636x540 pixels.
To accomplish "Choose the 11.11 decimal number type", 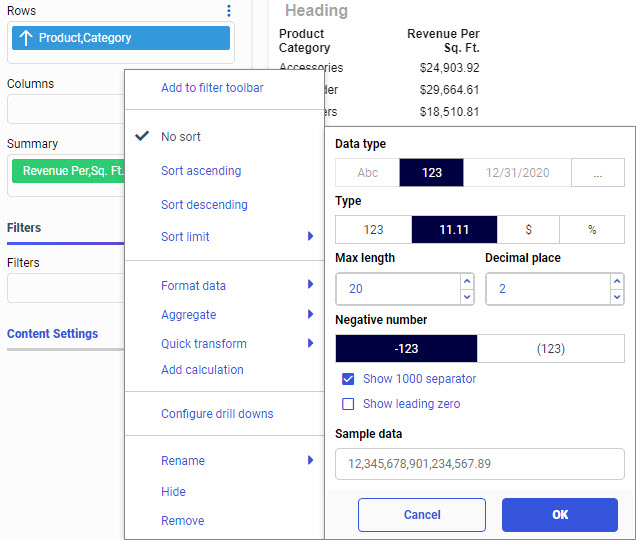I will click(454, 230).
